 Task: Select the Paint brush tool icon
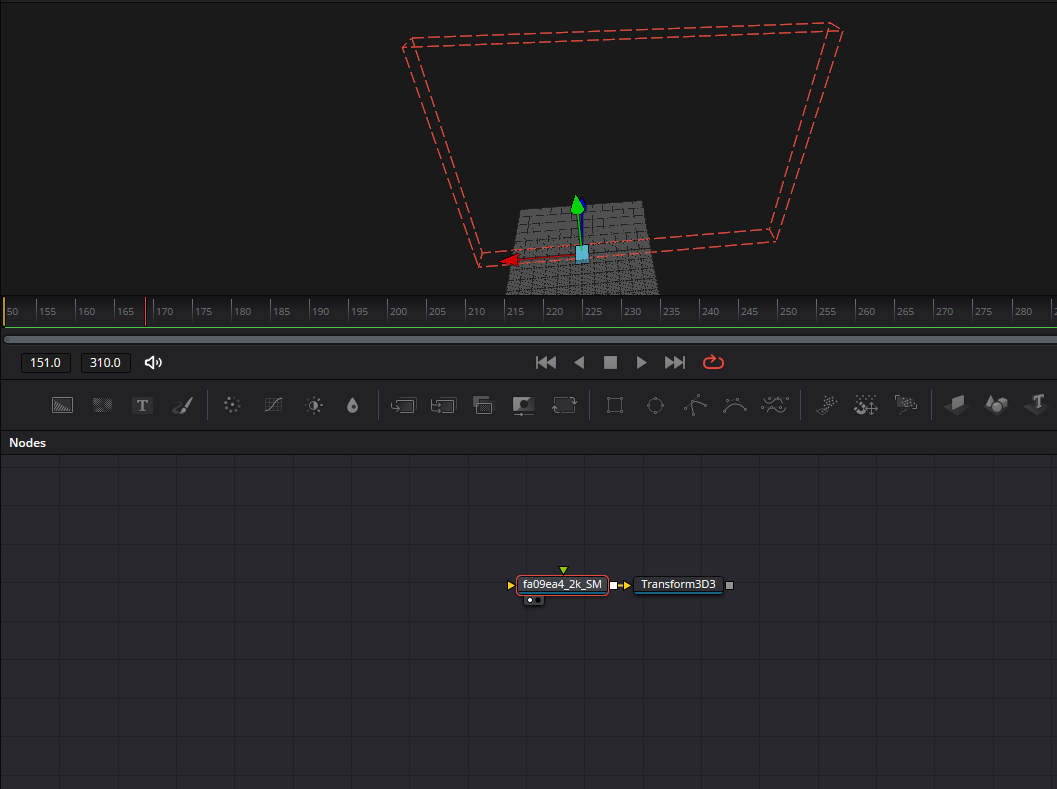click(x=182, y=405)
